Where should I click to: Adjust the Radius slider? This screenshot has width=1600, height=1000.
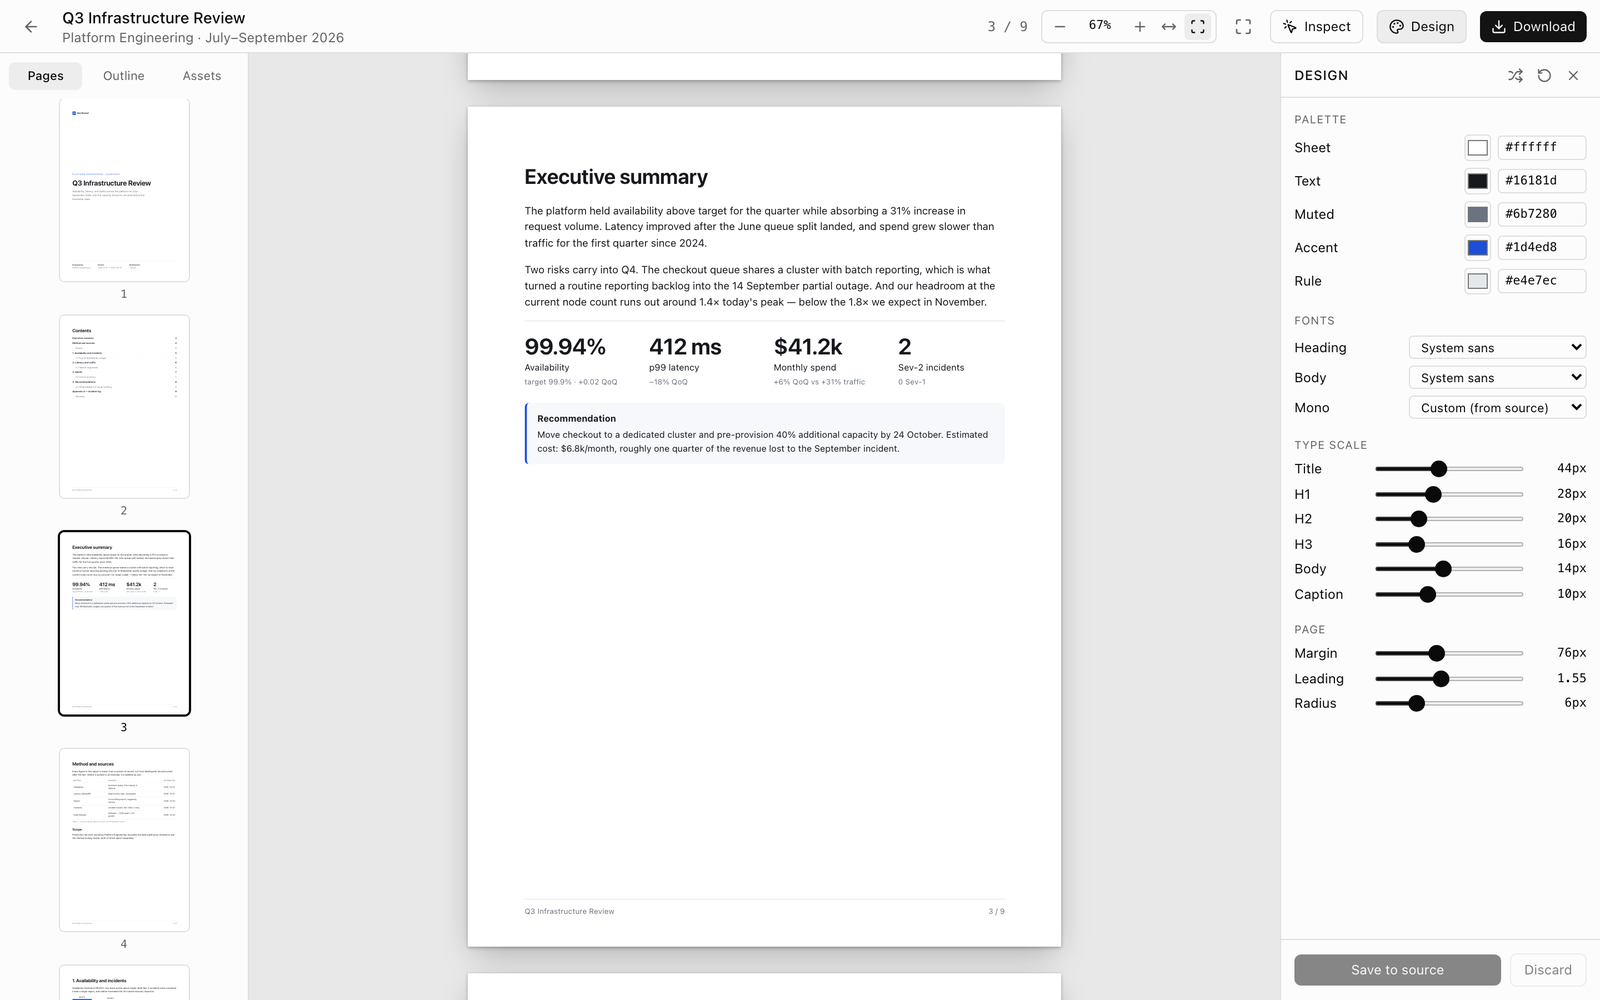(1449, 704)
